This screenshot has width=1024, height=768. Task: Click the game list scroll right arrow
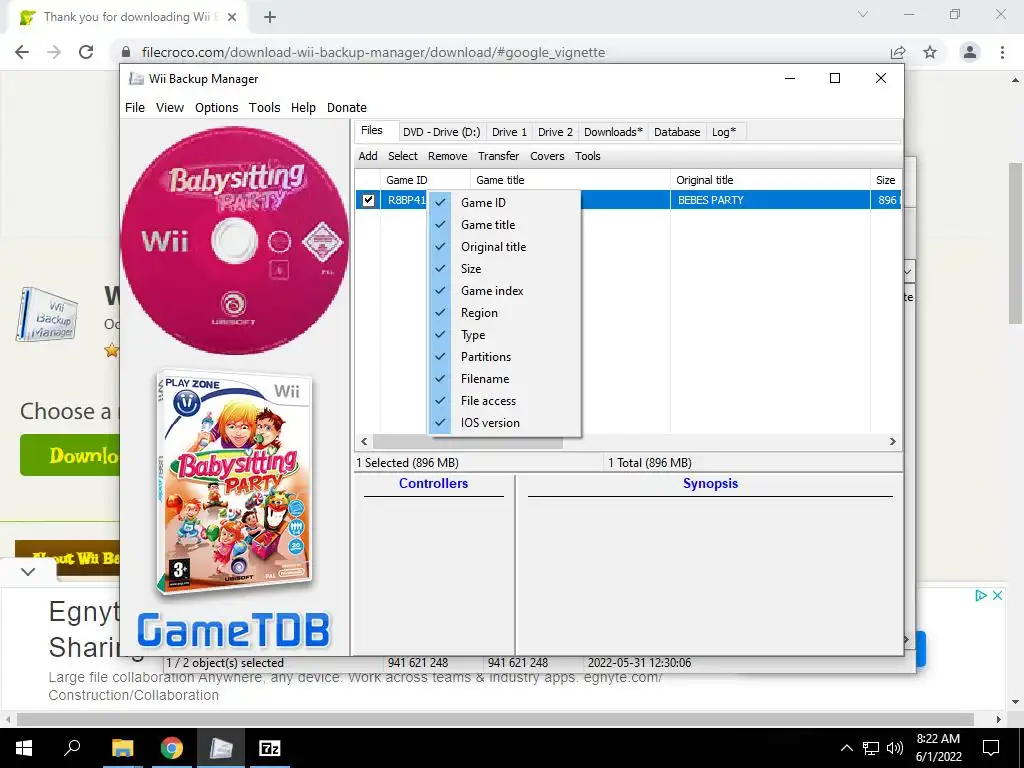[893, 441]
